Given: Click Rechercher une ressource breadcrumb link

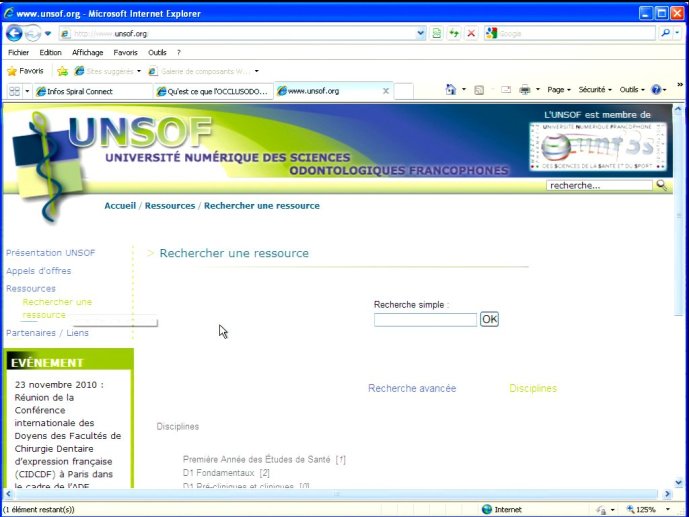Looking at the screenshot, I should 262,206.
